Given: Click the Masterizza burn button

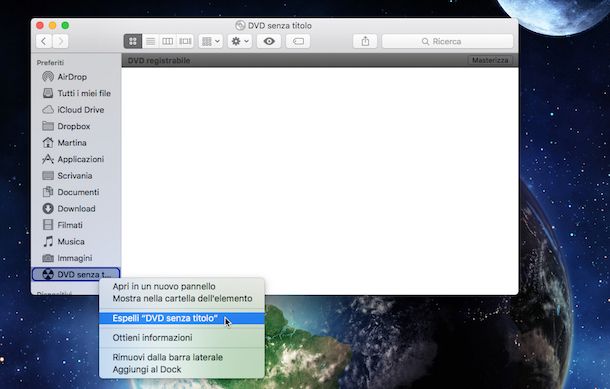Looking at the screenshot, I should [490, 60].
